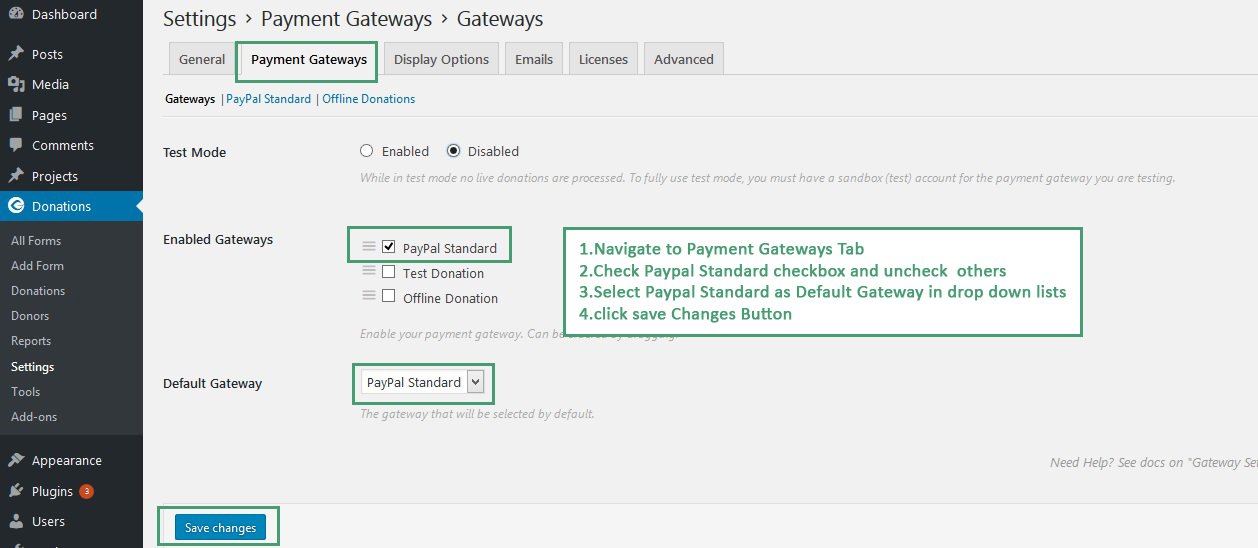Click the Comments bubble icon
The image size is (1258, 548).
click(16, 146)
